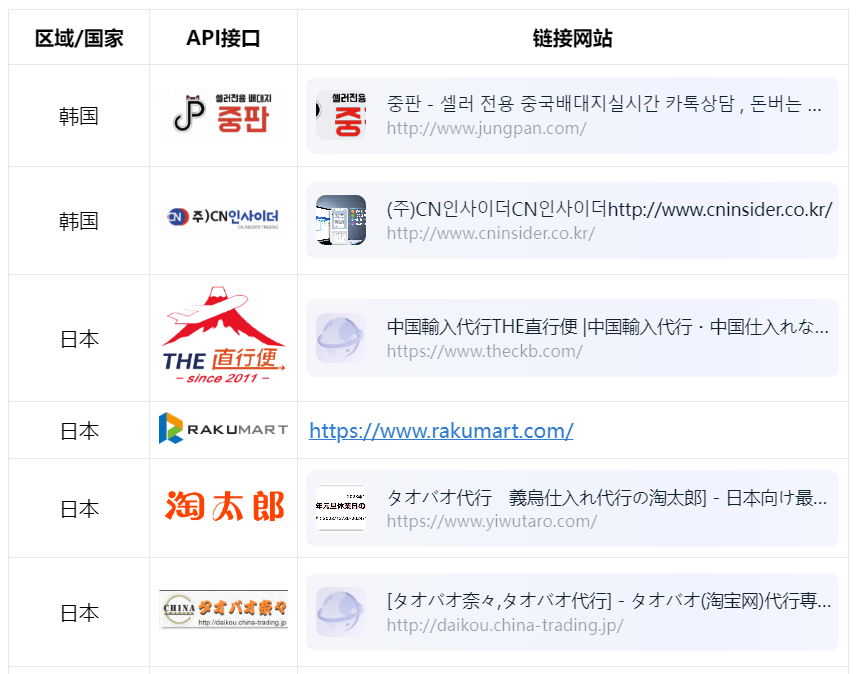
Task: Click globe icon on theckb.com card
Action: click(x=341, y=338)
